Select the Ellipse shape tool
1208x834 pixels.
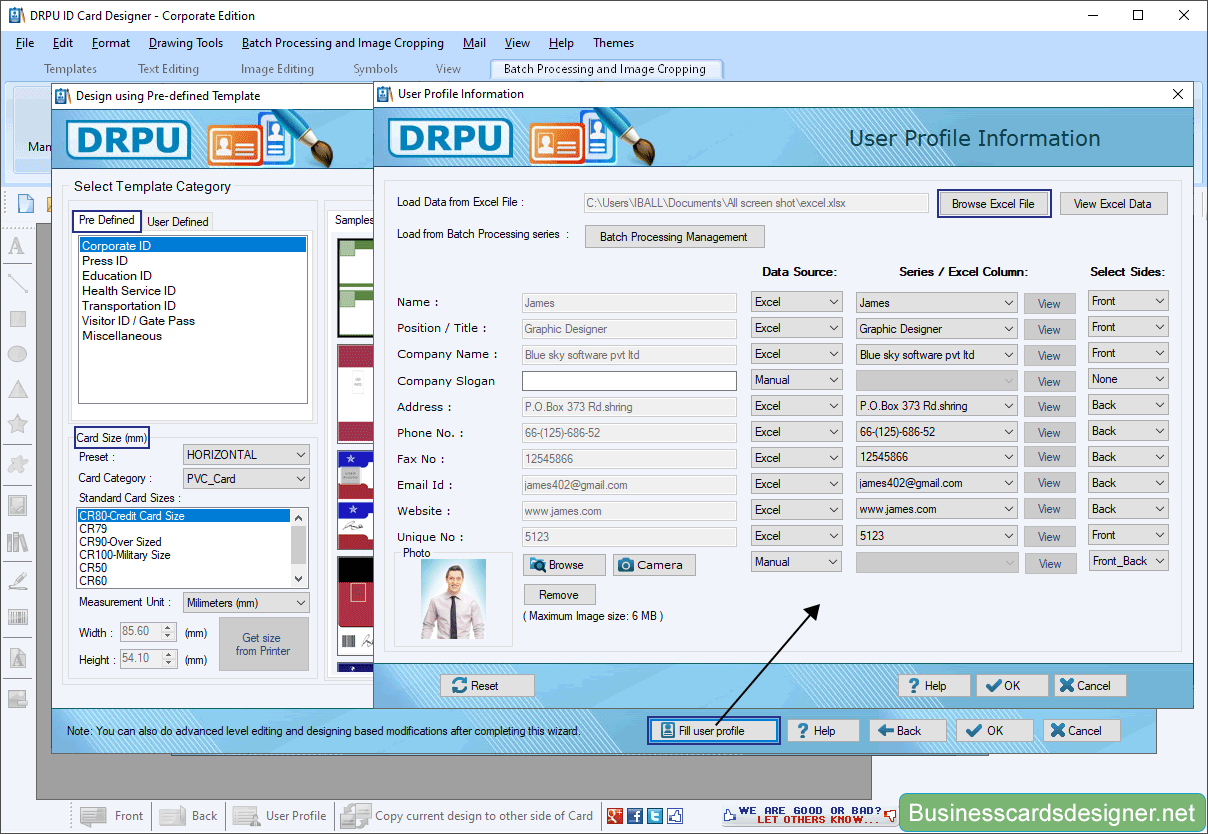[17, 354]
